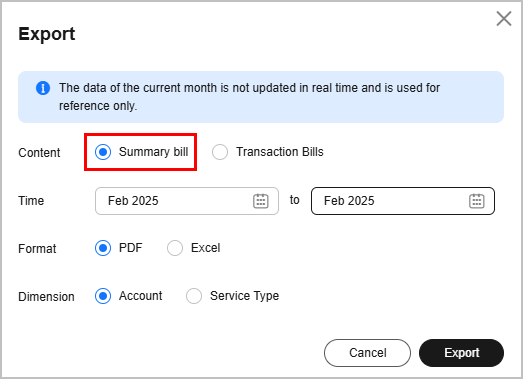Click the Summary bill label text
Screen dimensions: 523x379
pyautogui.click(x=153, y=152)
